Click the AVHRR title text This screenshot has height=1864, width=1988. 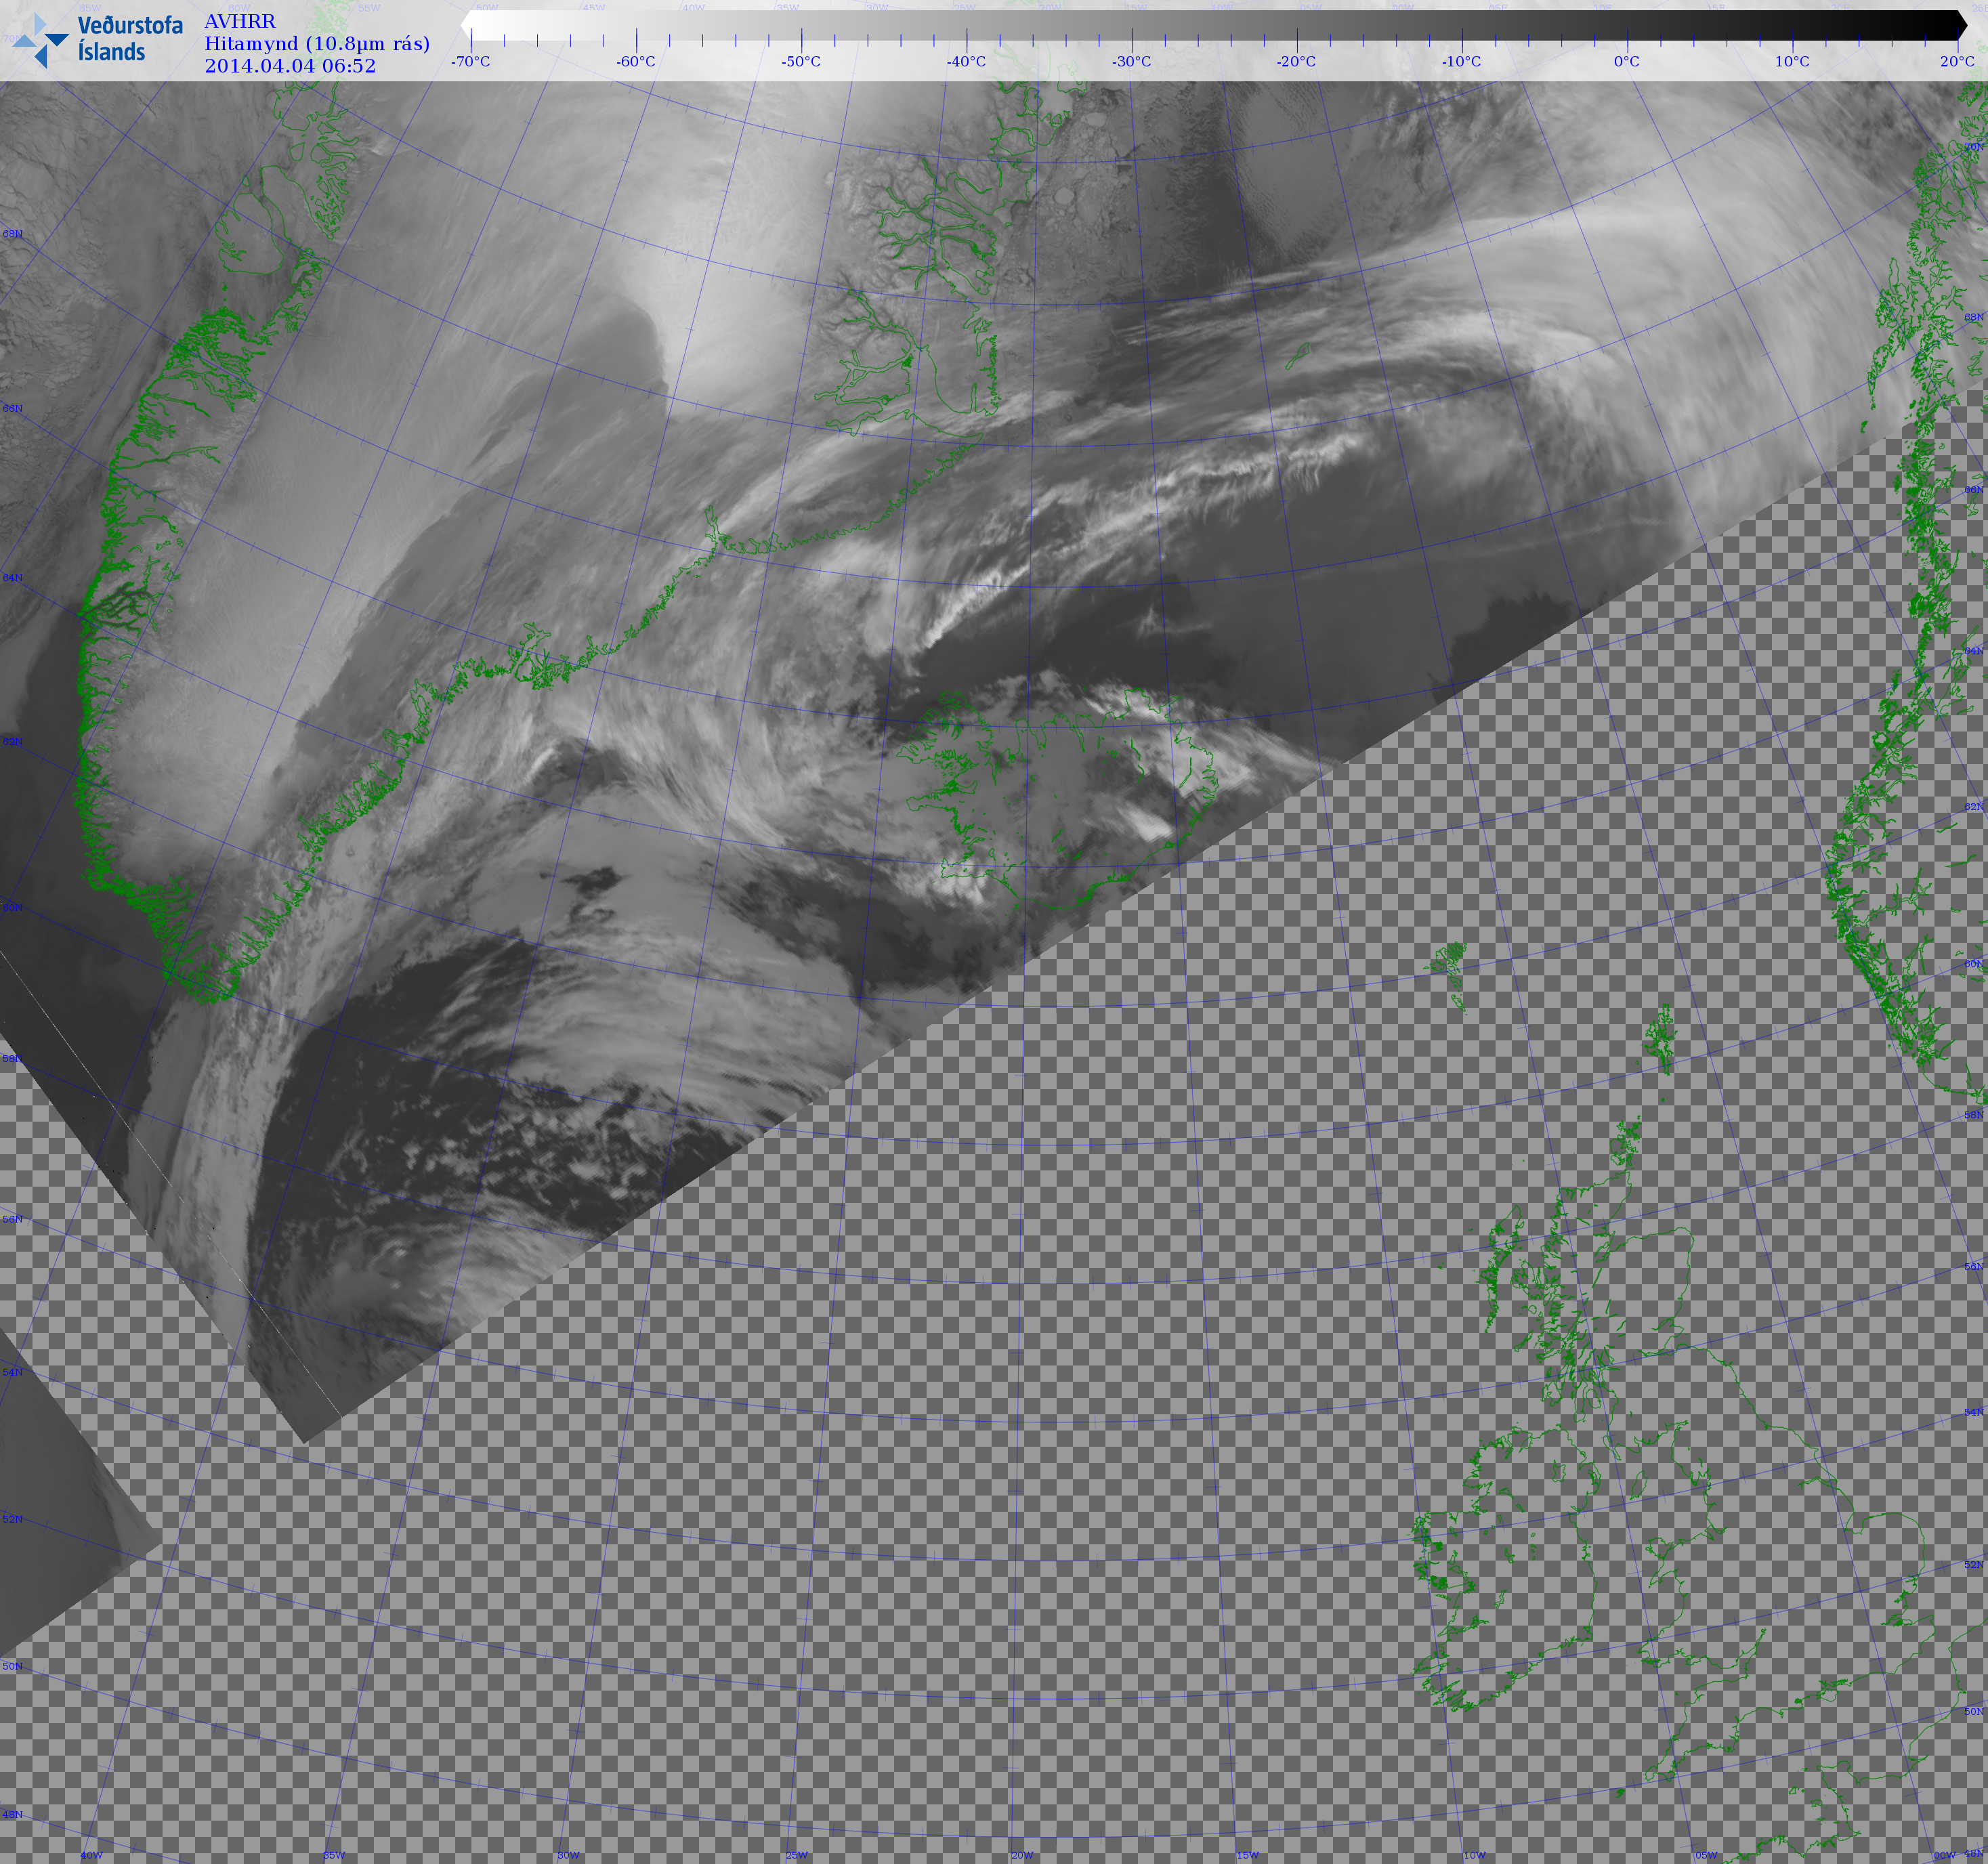coord(240,21)
